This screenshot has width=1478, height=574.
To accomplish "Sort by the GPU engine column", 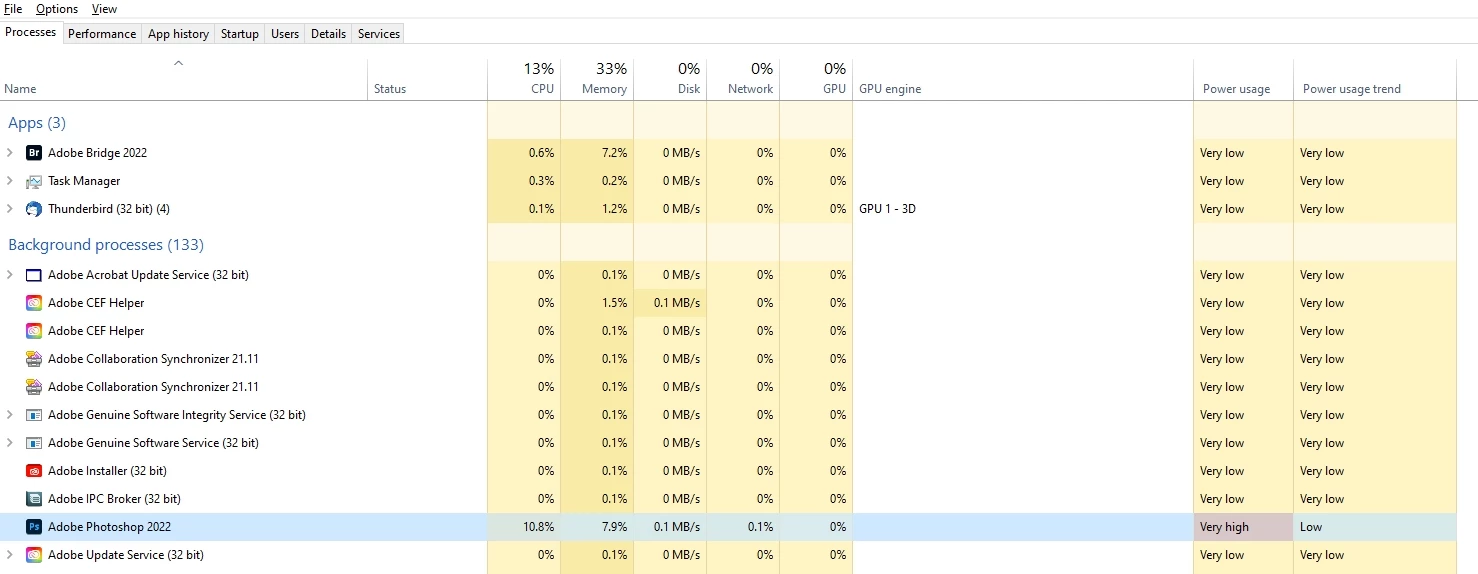I will 1023,80.
